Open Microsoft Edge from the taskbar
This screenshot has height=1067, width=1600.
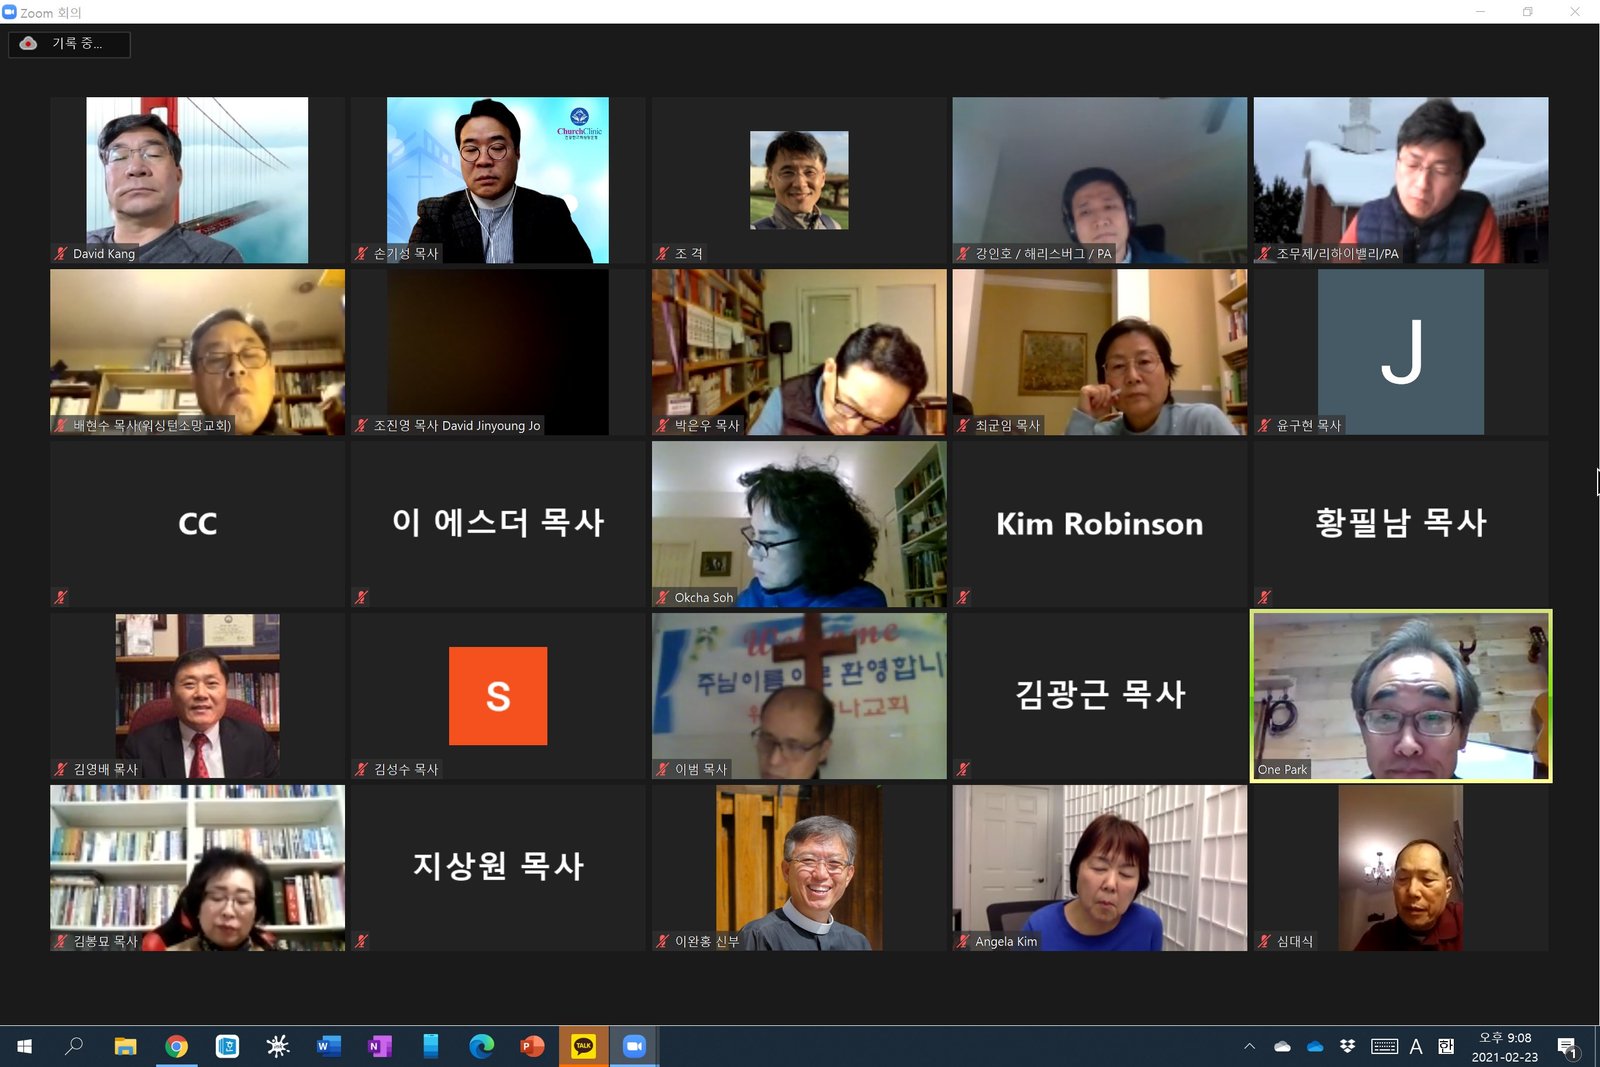click(481, 1046)
